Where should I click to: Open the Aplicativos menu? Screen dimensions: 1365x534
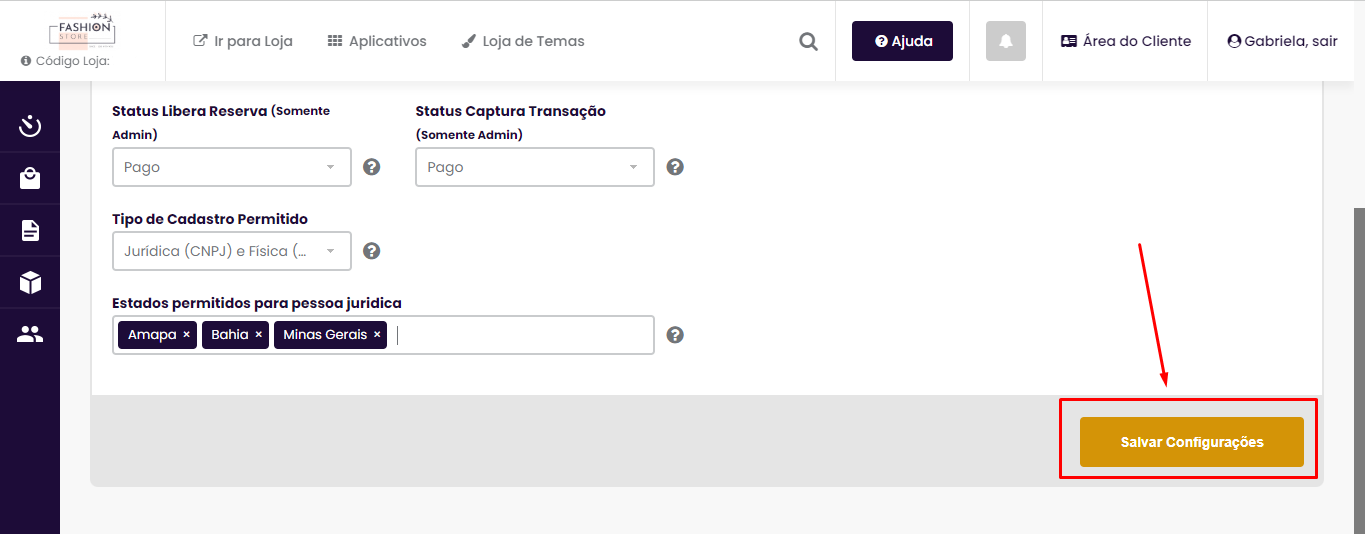coord(377,41)
